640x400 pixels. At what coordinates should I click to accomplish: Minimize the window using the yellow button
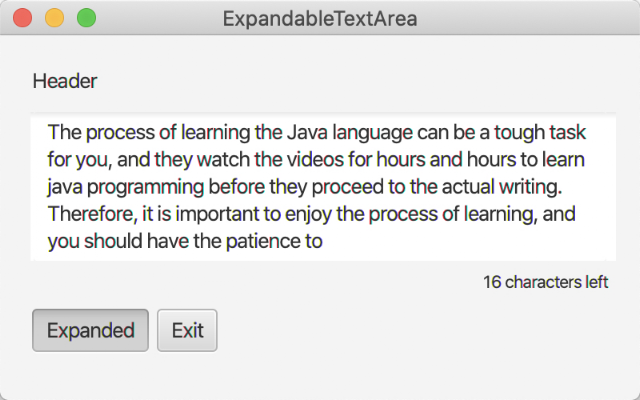click(x=54, y=18)
